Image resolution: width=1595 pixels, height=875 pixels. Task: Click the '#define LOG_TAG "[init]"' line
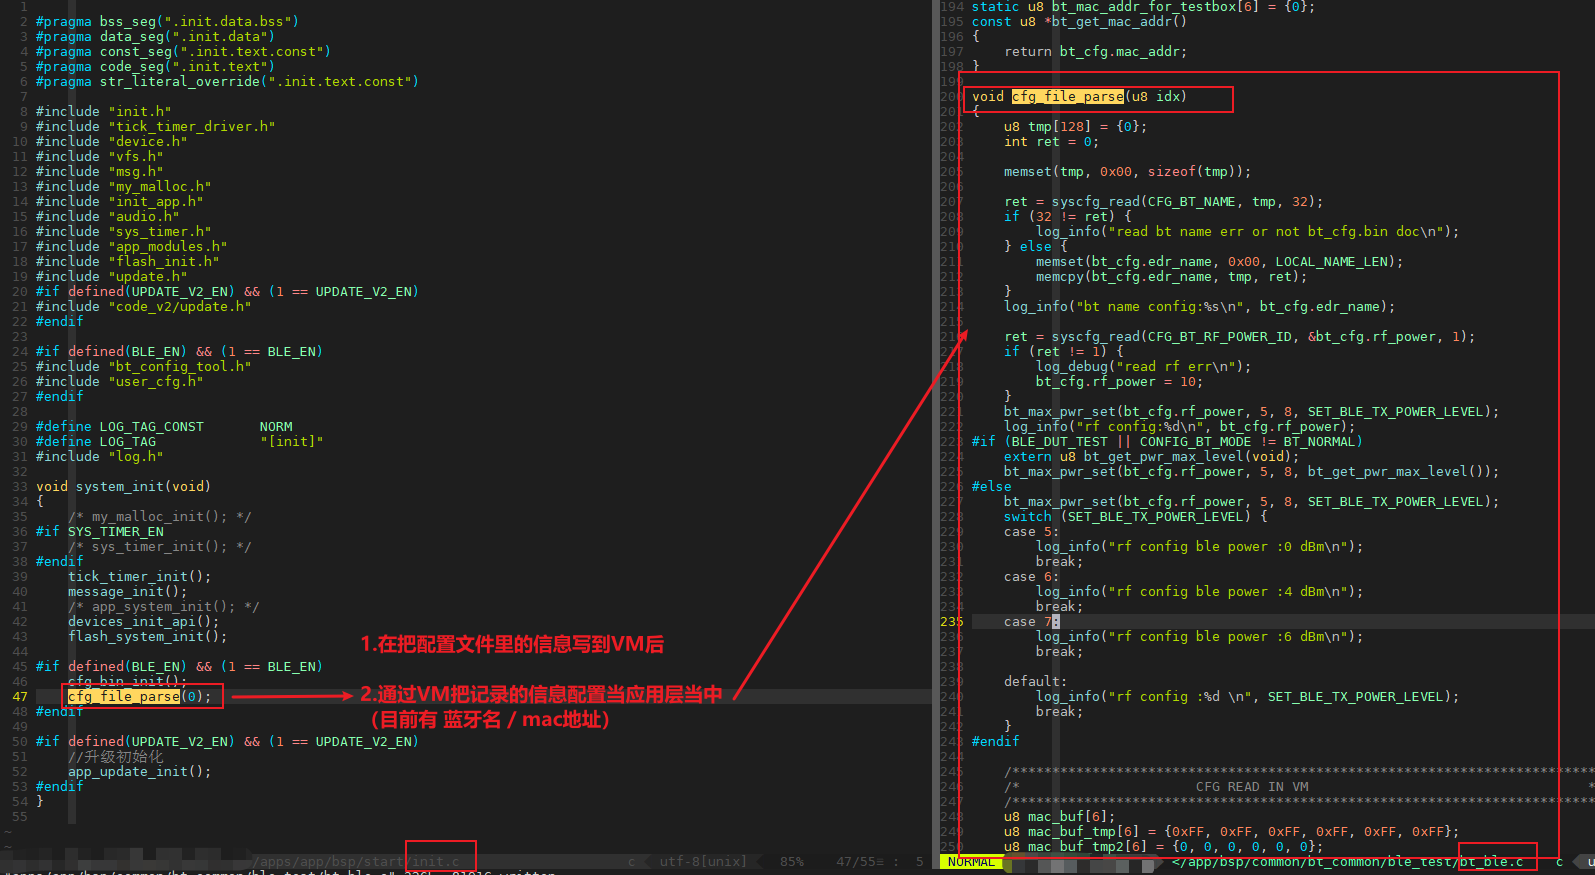[179, 441]
